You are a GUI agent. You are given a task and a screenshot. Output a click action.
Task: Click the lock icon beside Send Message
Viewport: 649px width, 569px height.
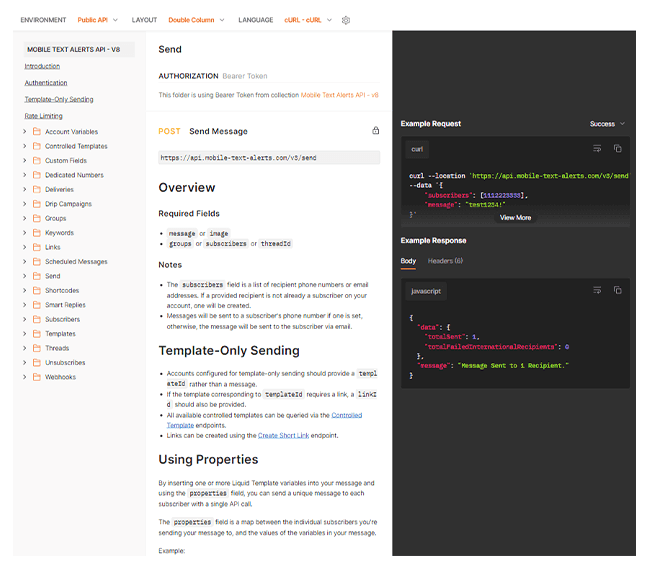click(375, 130)
